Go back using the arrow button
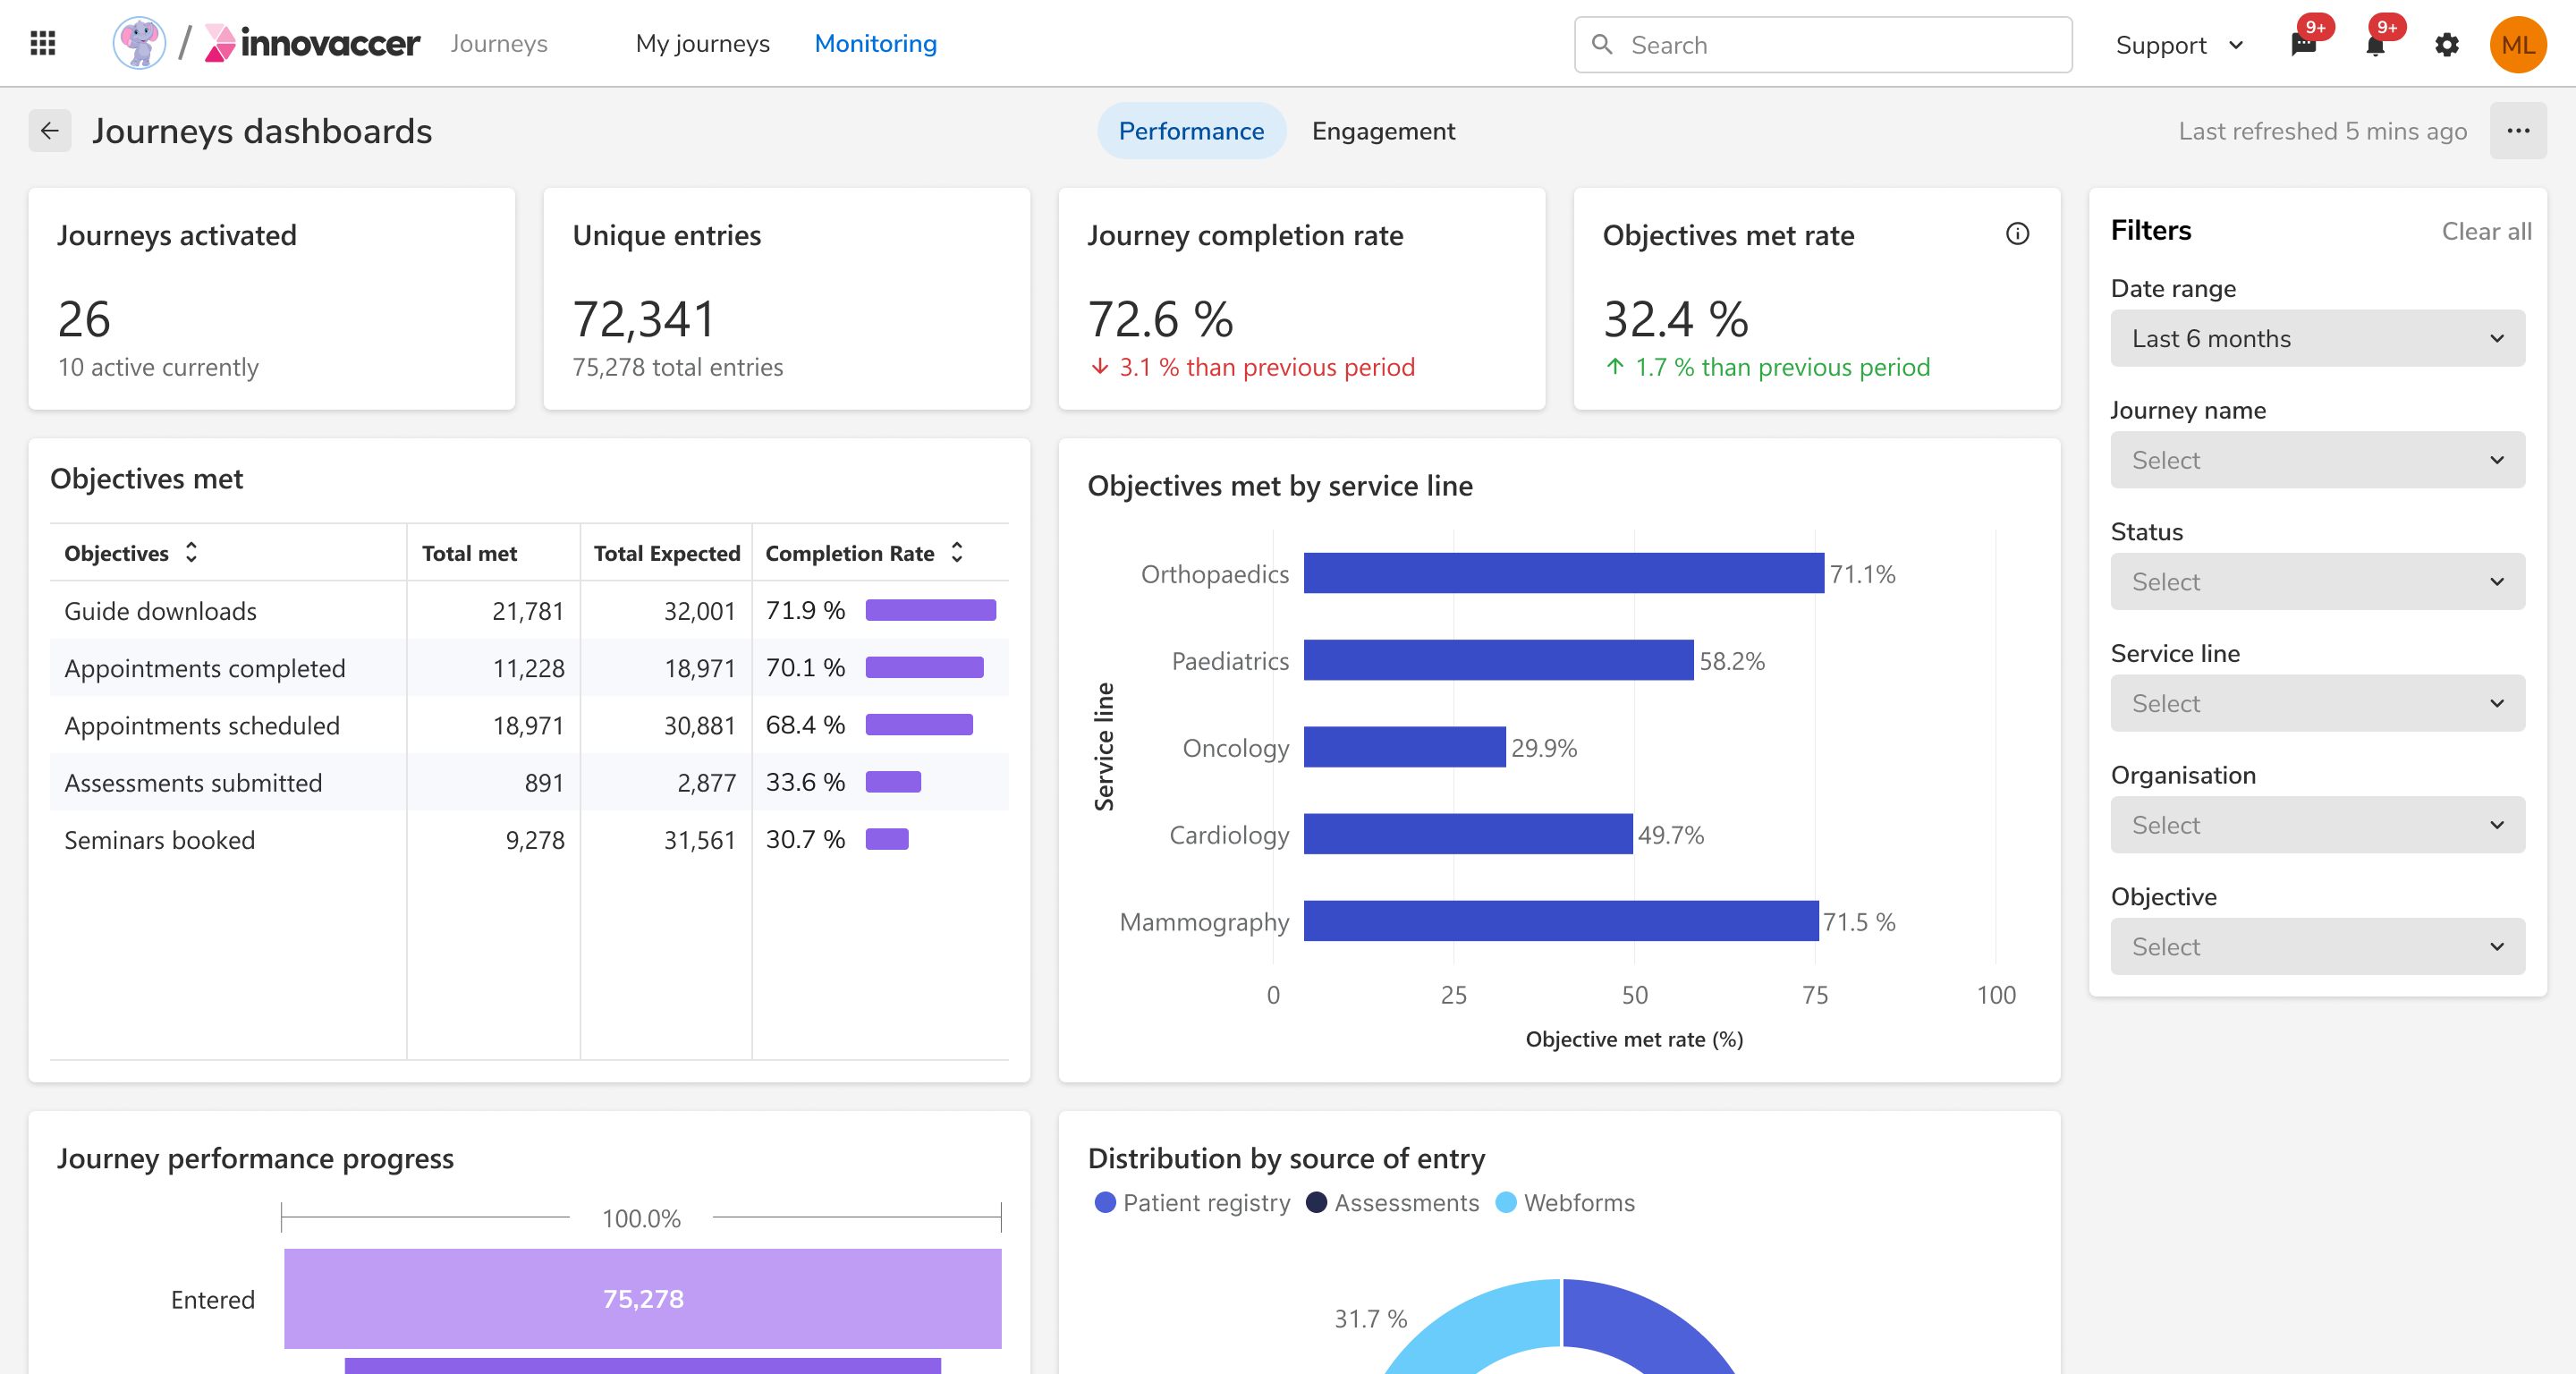This screenshot has height=1374, width=2576. coord(49,131)
